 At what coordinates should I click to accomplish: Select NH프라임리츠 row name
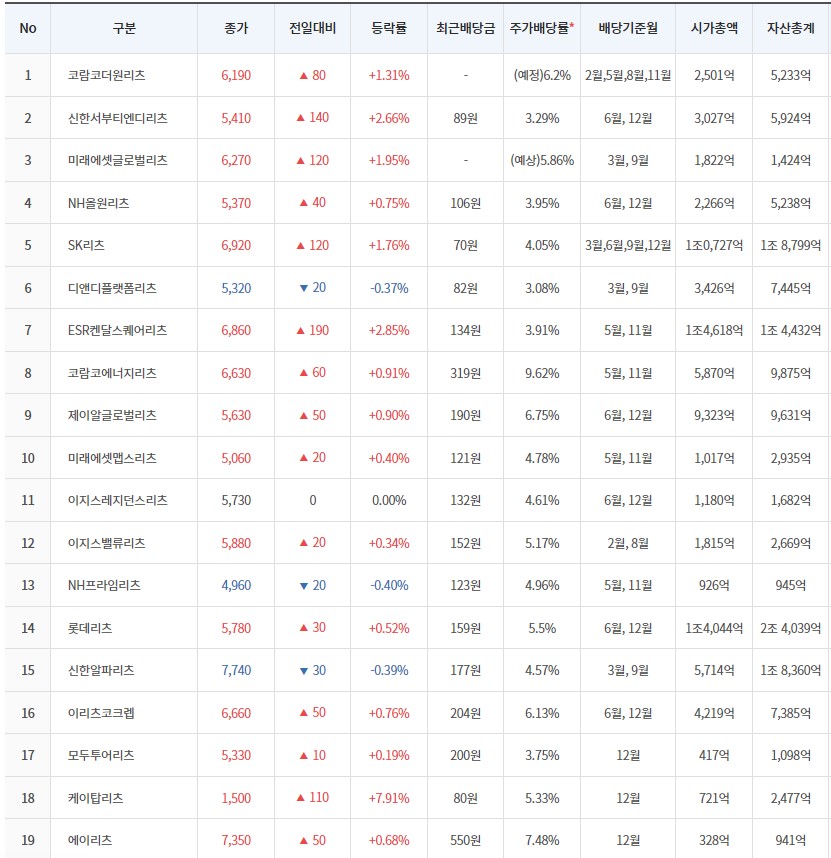click(104, 585)
